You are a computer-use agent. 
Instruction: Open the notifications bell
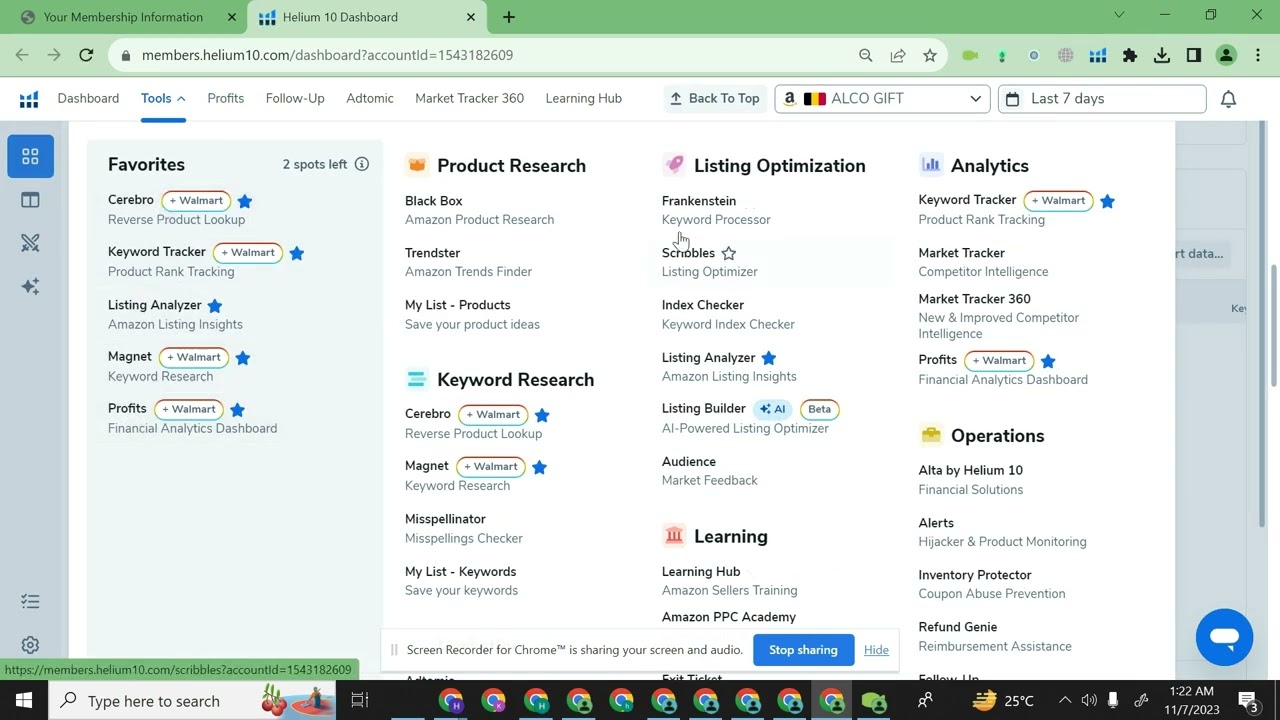click(1228, 99)
